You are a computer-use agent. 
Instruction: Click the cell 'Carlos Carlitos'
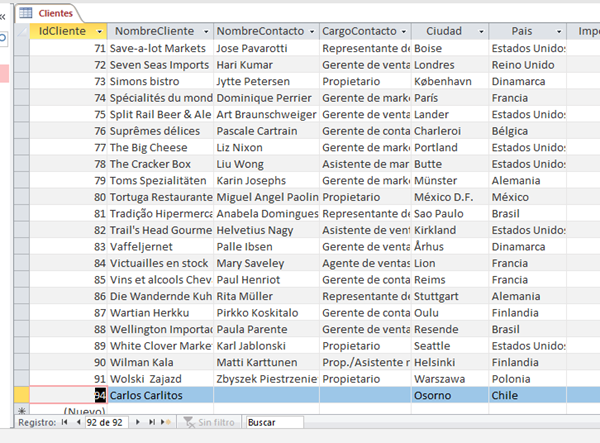[x=160, y=395]
